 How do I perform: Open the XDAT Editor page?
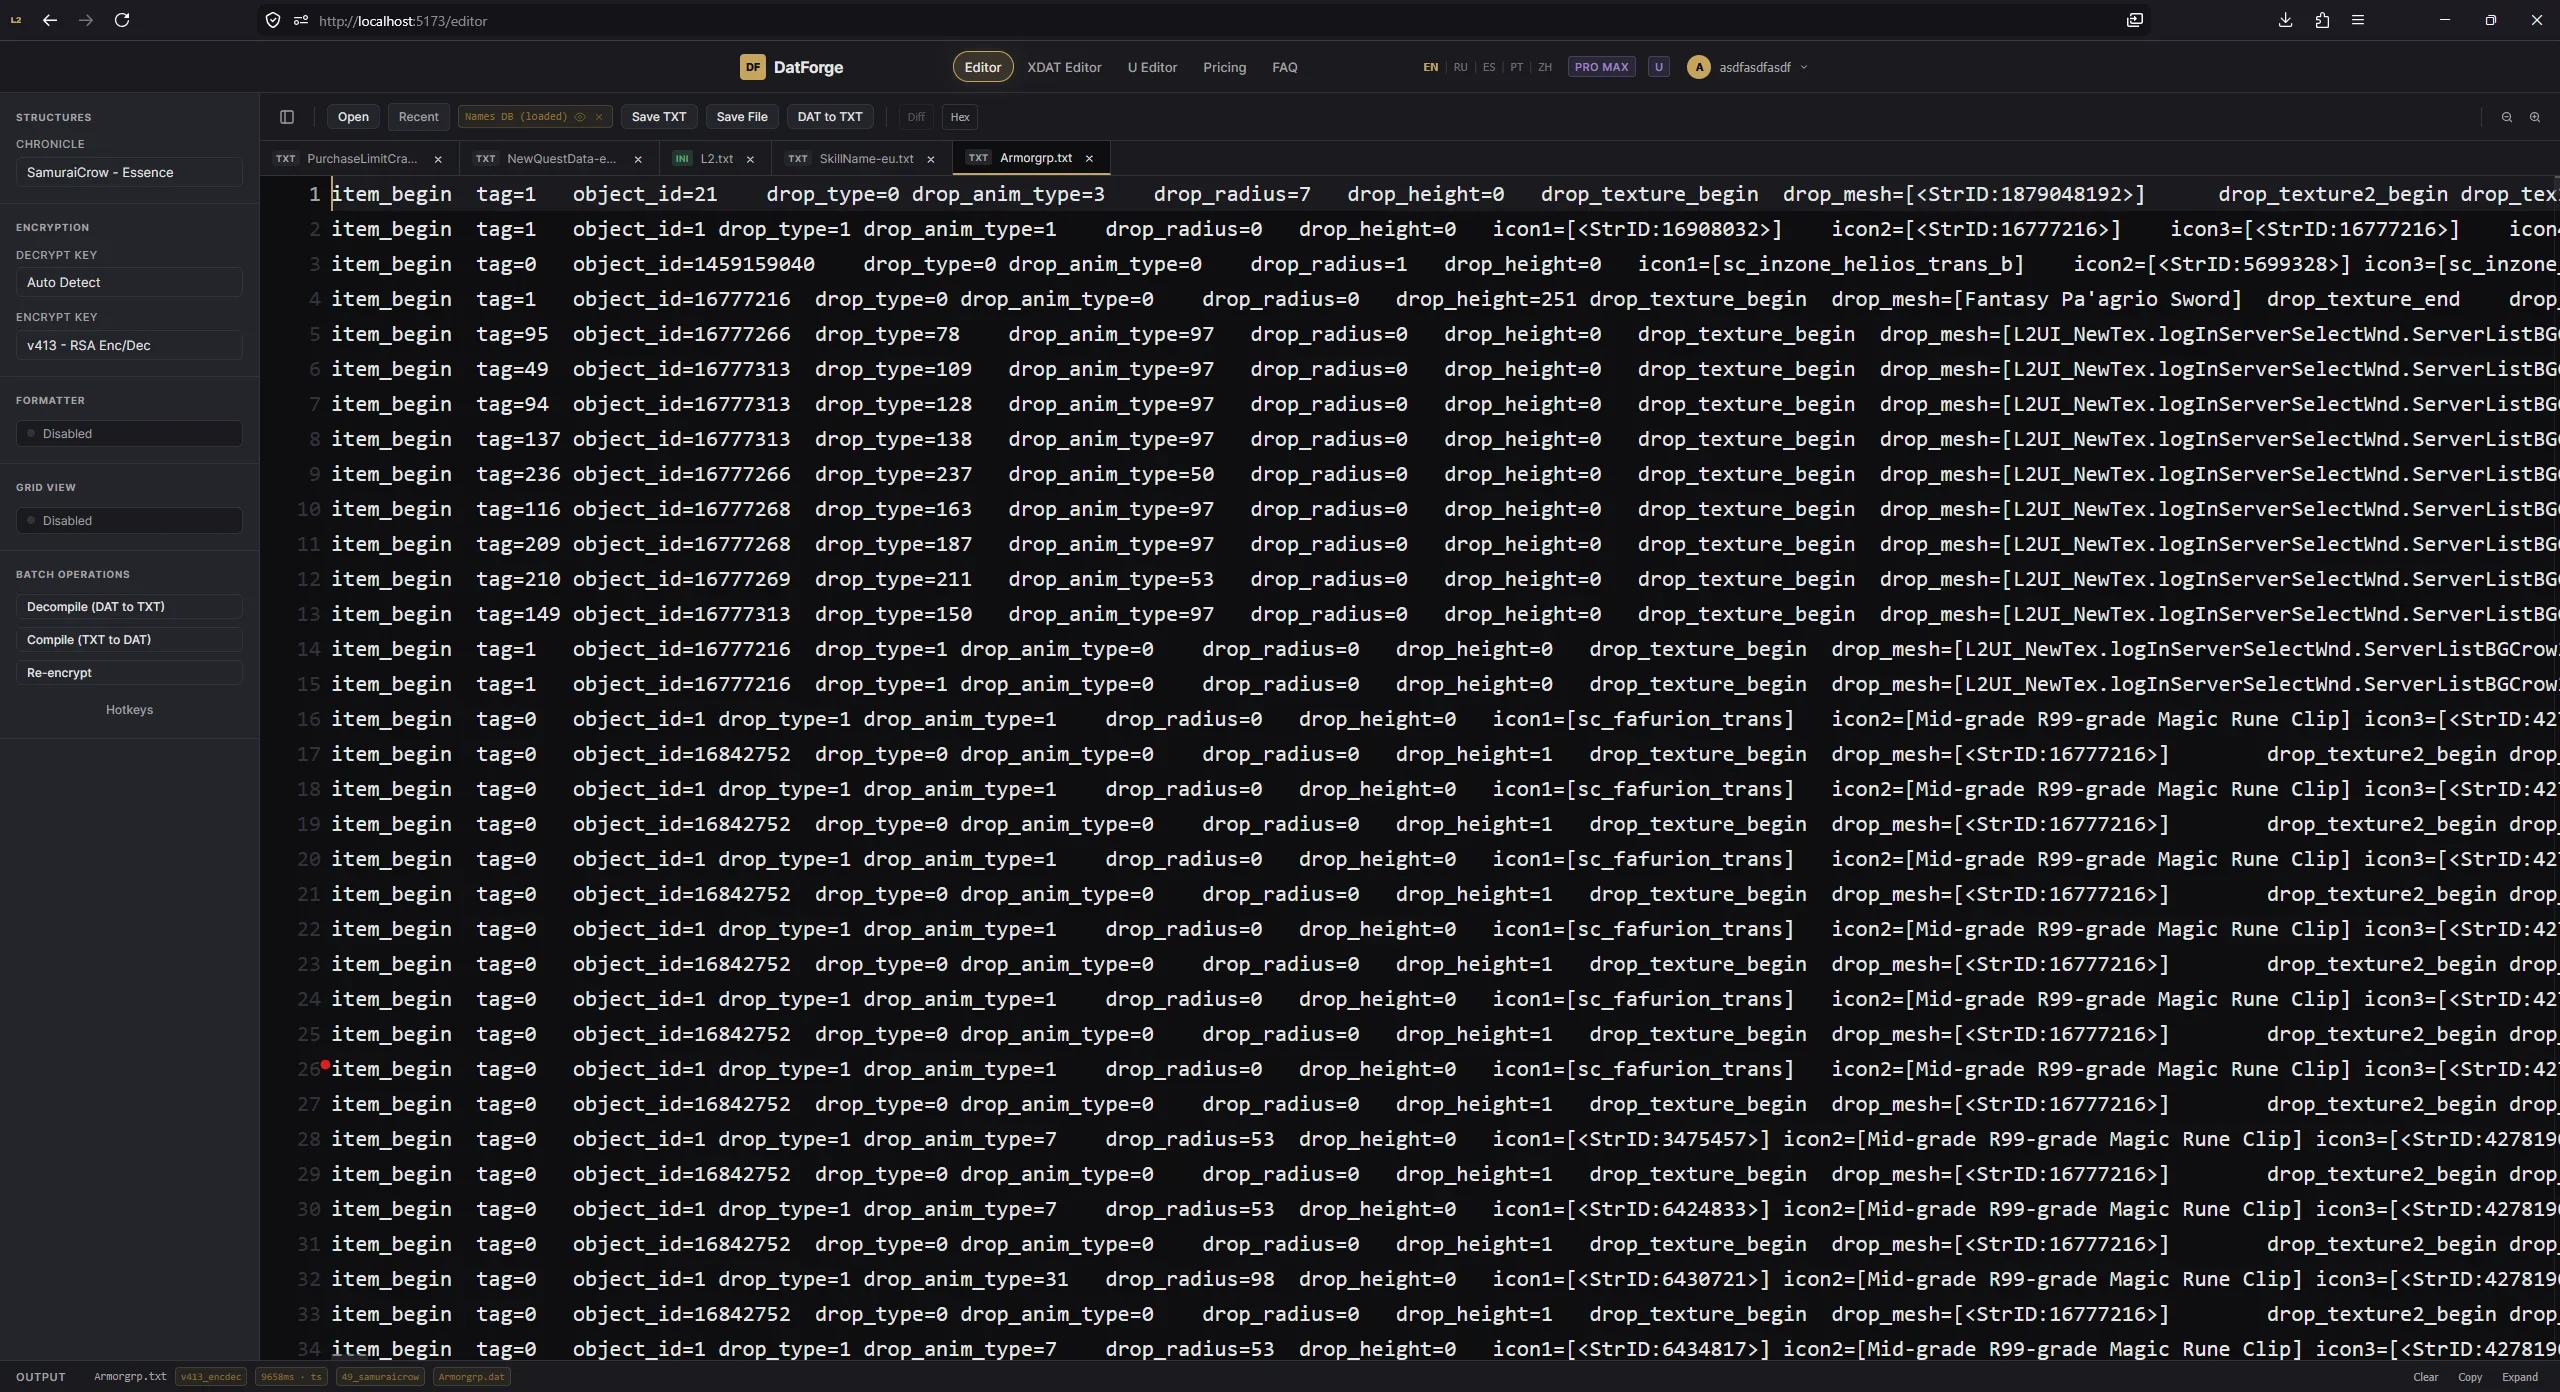click(1064, 67)
